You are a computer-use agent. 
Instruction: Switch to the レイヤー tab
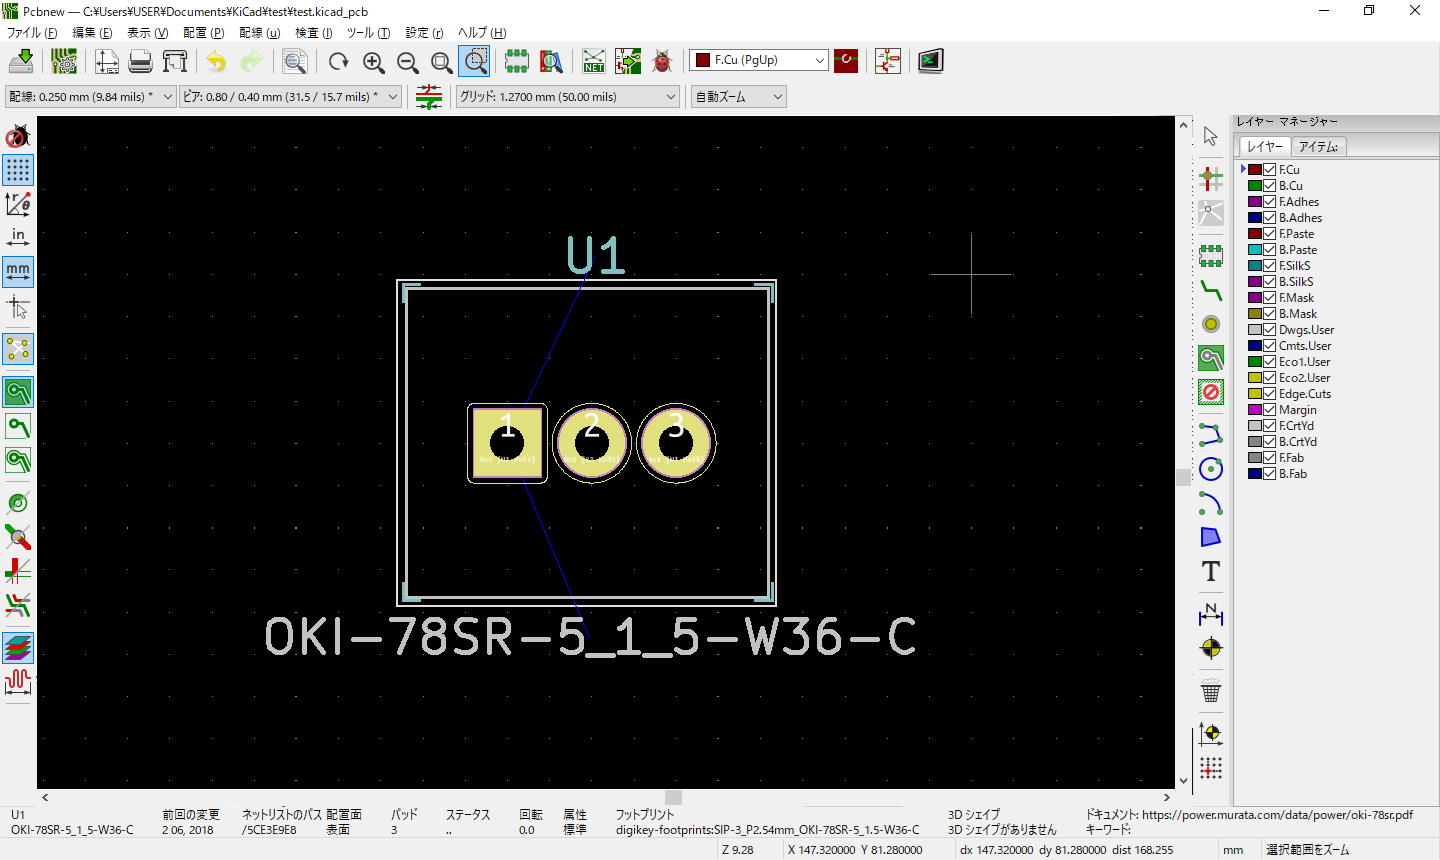1264,147
